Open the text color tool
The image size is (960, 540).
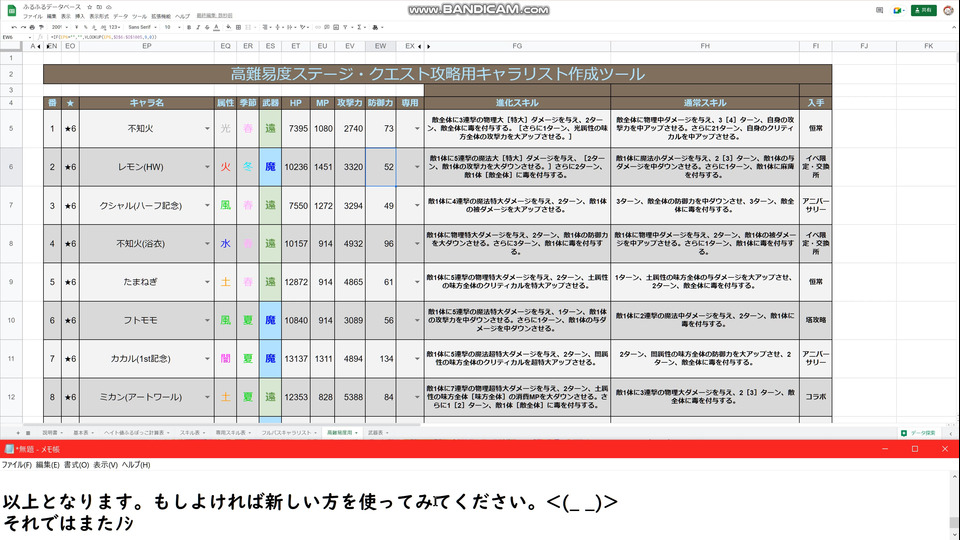216,27
